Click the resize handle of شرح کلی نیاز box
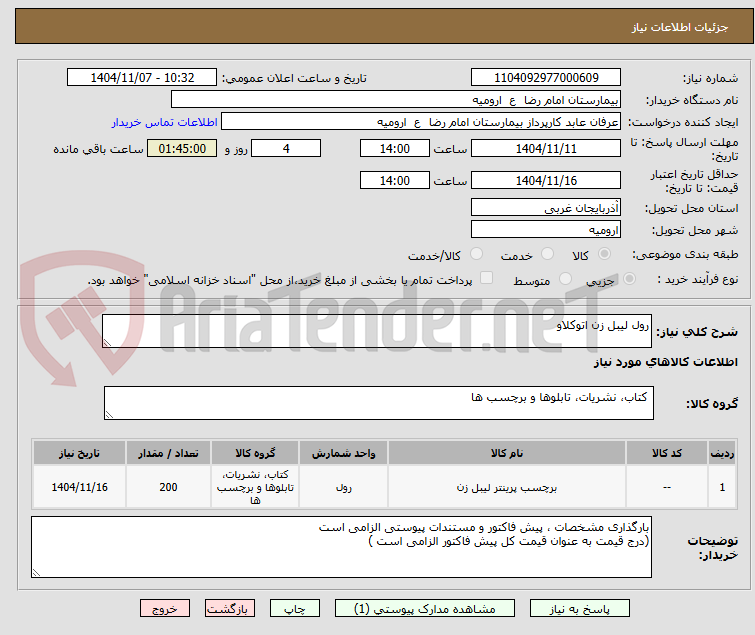 pyautogui.click(x=107, y=343)
